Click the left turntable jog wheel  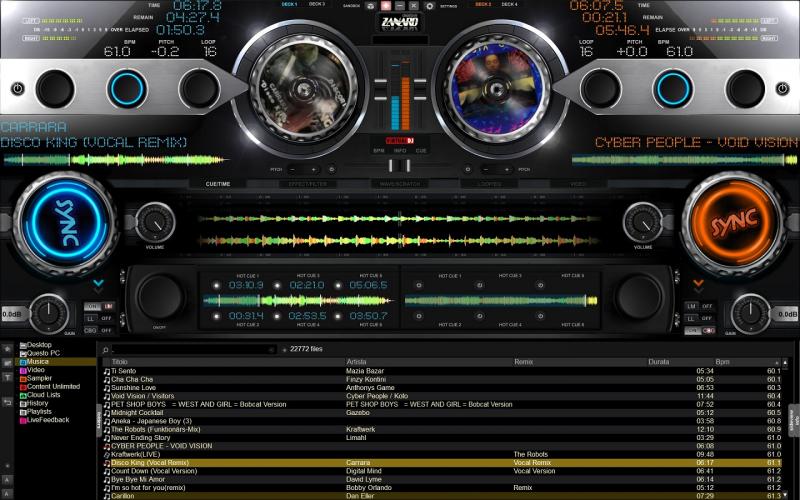click(303, 90)
